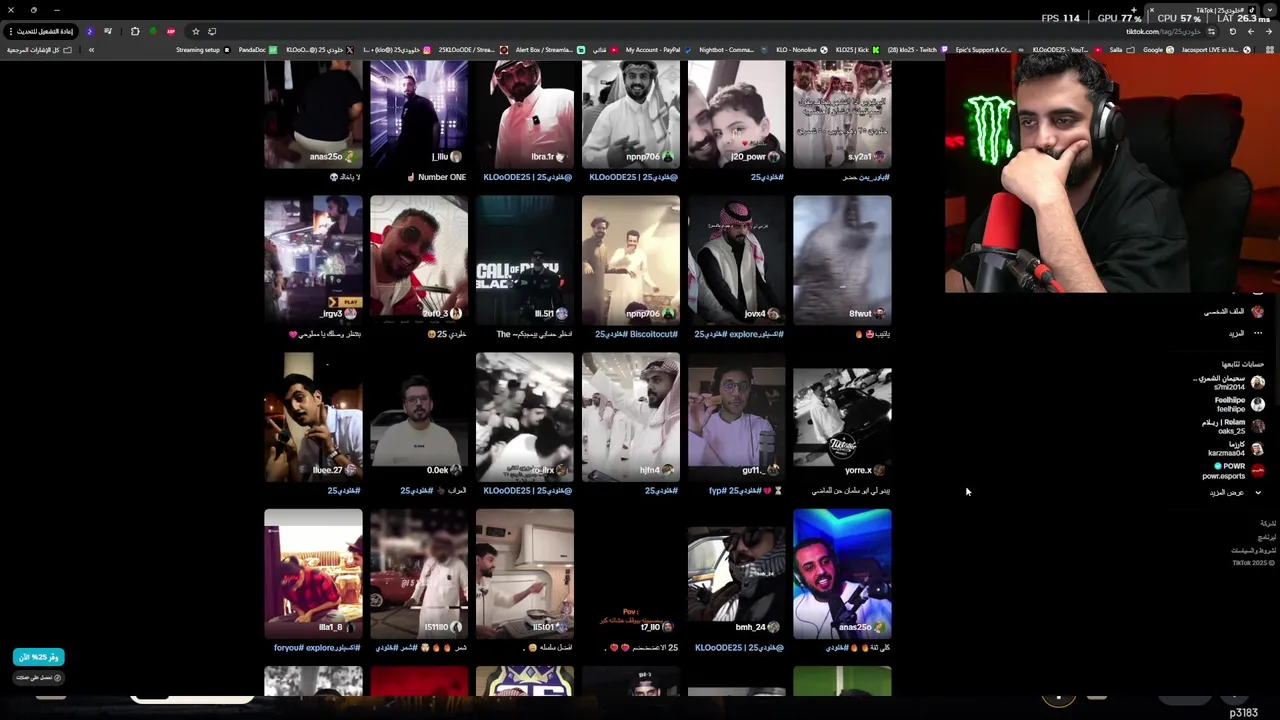Open the My Account - PayPal bookmark
Screen dimensions: 1280x720
(658, 50)
